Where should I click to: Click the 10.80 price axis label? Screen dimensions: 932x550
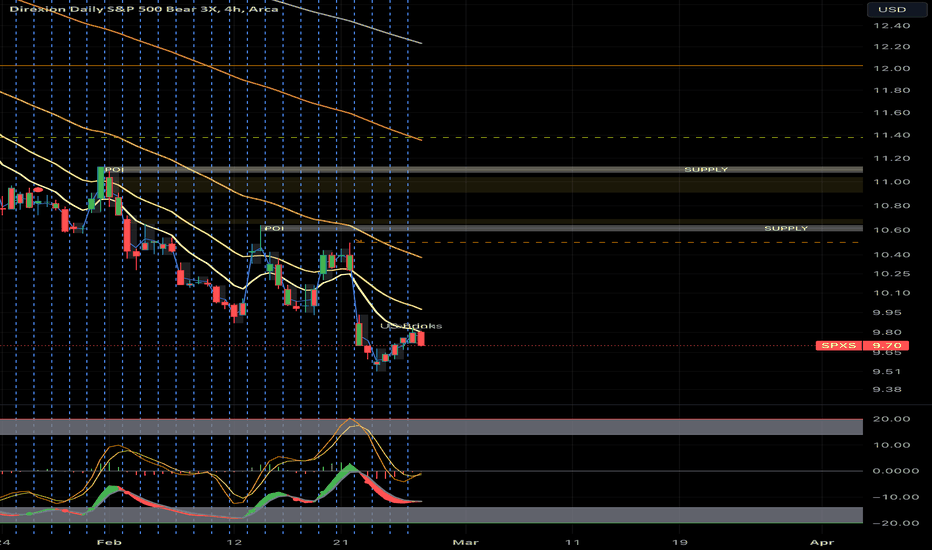coord(892,206)
